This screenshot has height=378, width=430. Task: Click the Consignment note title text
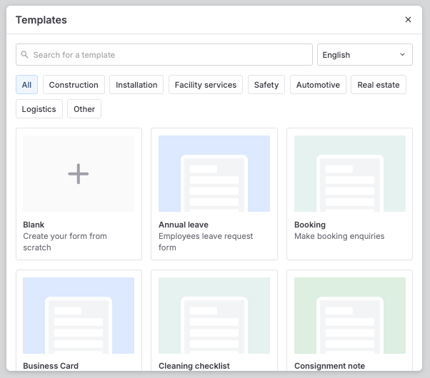(329, 366)
